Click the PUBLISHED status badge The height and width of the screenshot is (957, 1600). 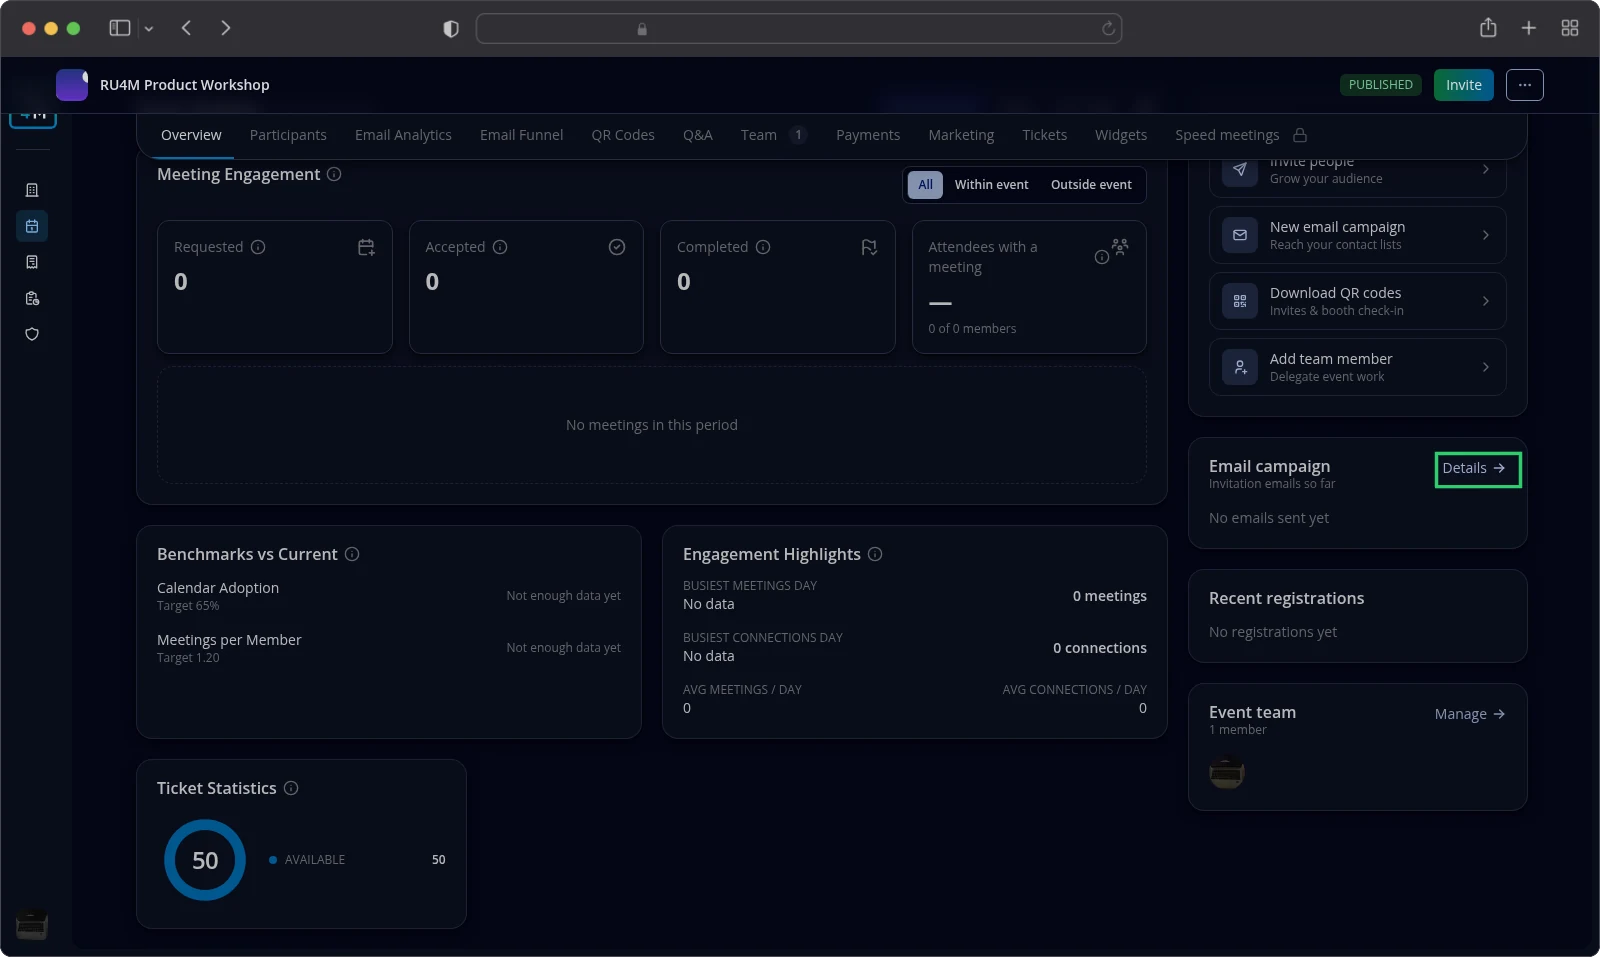coord(1381,85)
